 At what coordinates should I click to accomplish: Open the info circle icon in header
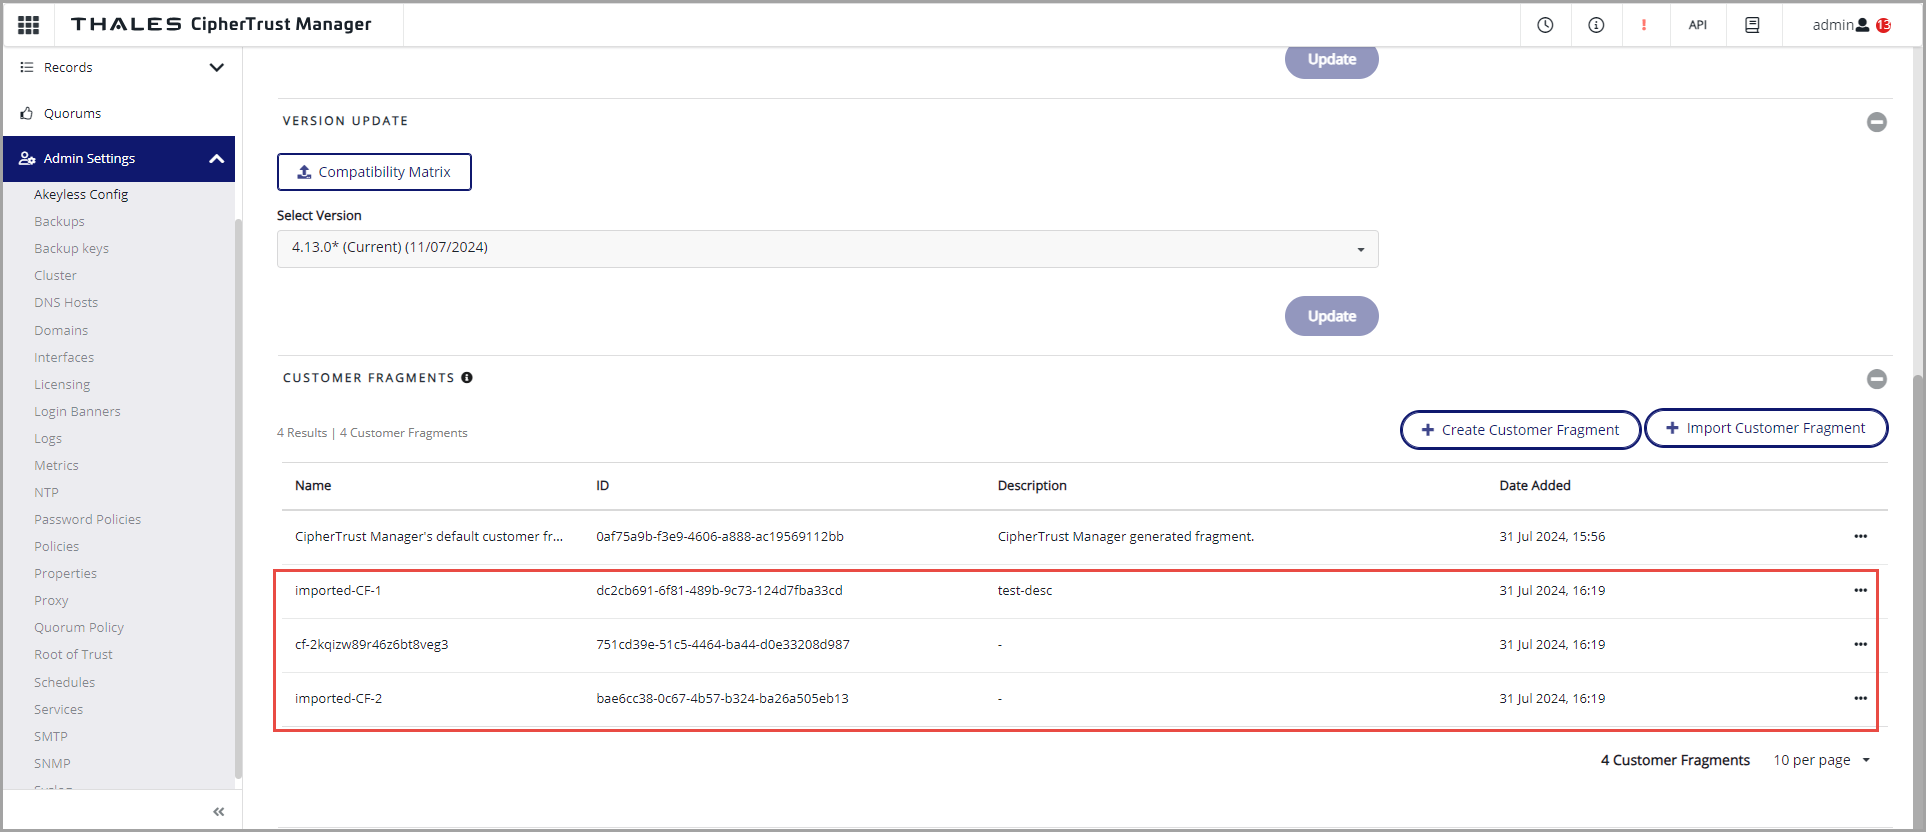1596,25
